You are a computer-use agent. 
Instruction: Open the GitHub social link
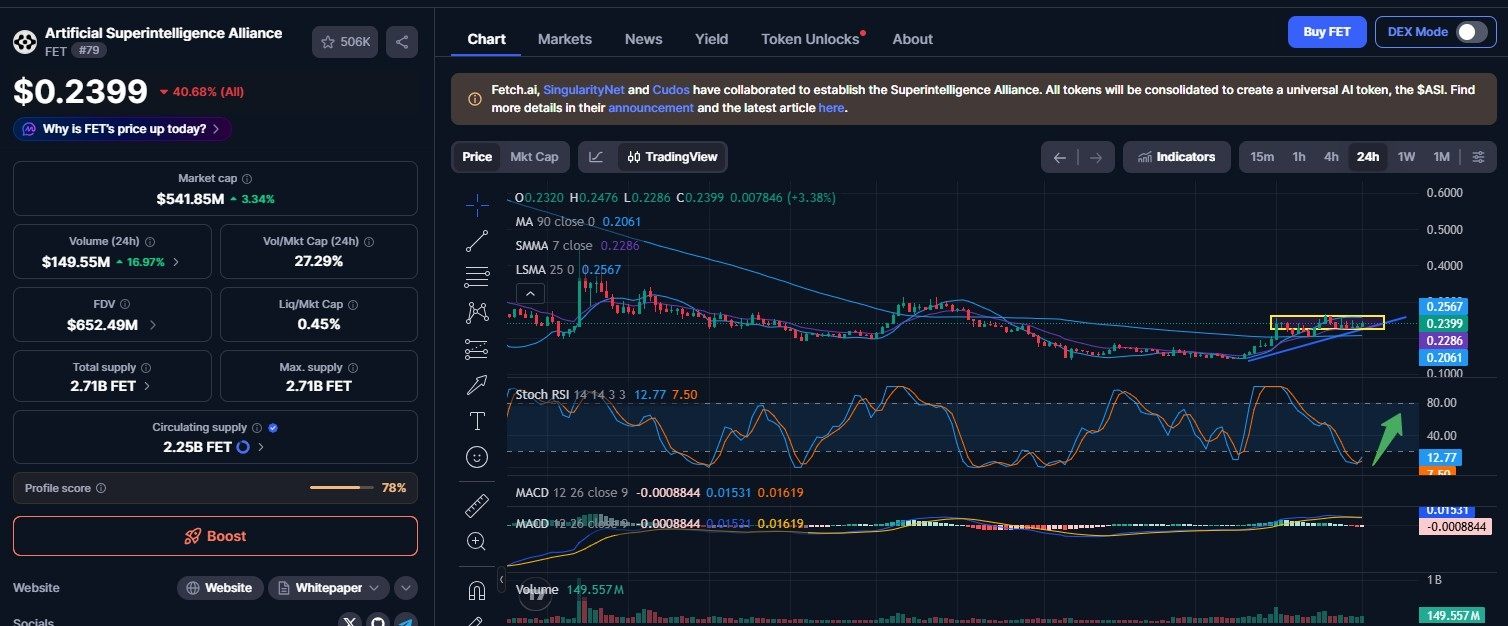point(377,622)
